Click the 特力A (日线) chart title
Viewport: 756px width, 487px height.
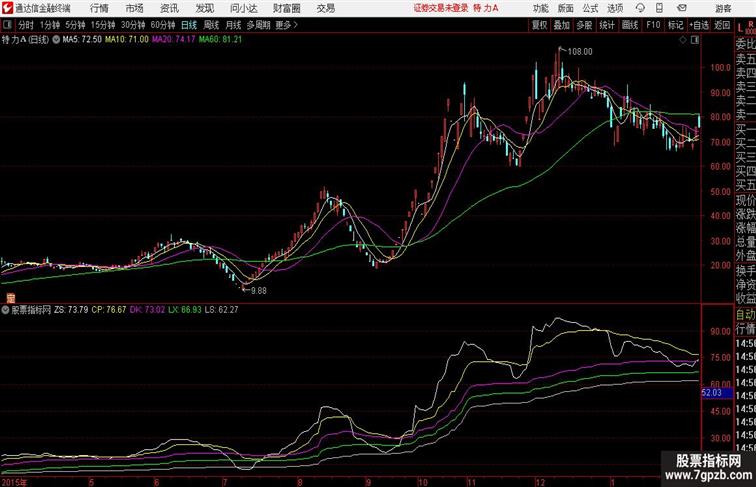[x=25, y=40]
